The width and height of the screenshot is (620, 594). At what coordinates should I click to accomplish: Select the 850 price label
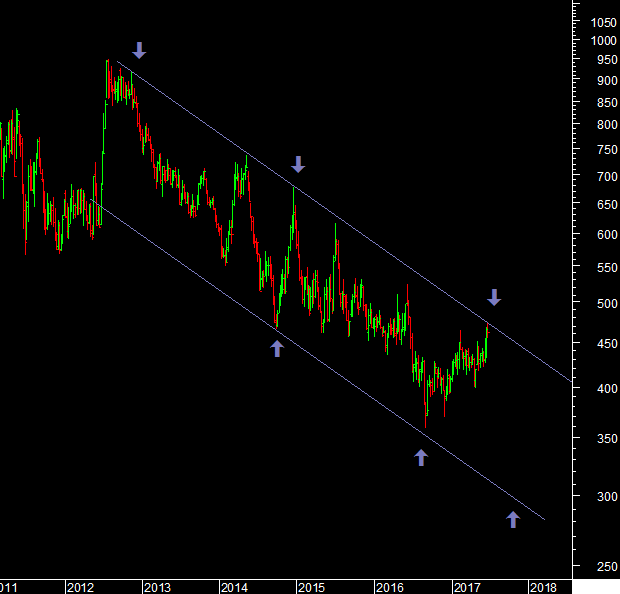coord(607,103)
